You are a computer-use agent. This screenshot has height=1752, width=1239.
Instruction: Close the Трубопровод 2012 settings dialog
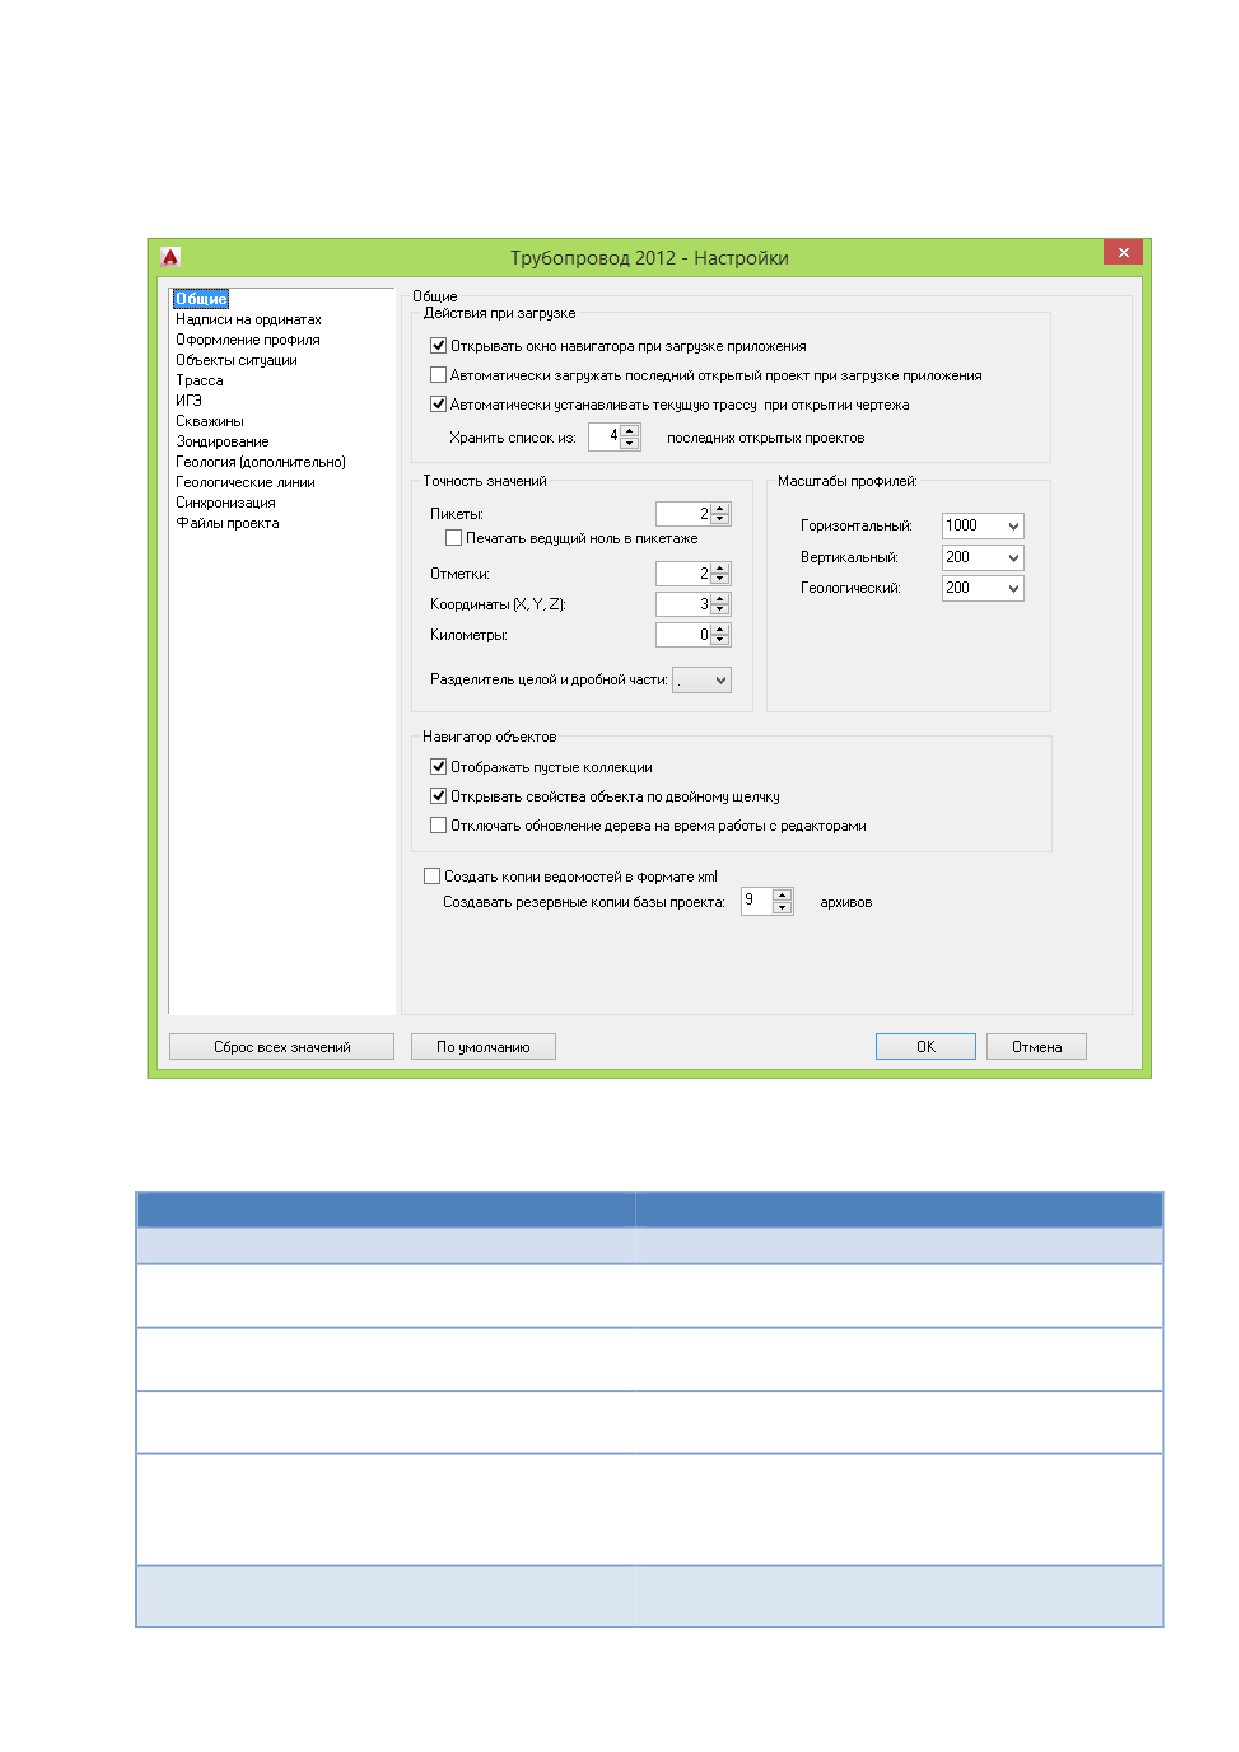point(1123,252)
